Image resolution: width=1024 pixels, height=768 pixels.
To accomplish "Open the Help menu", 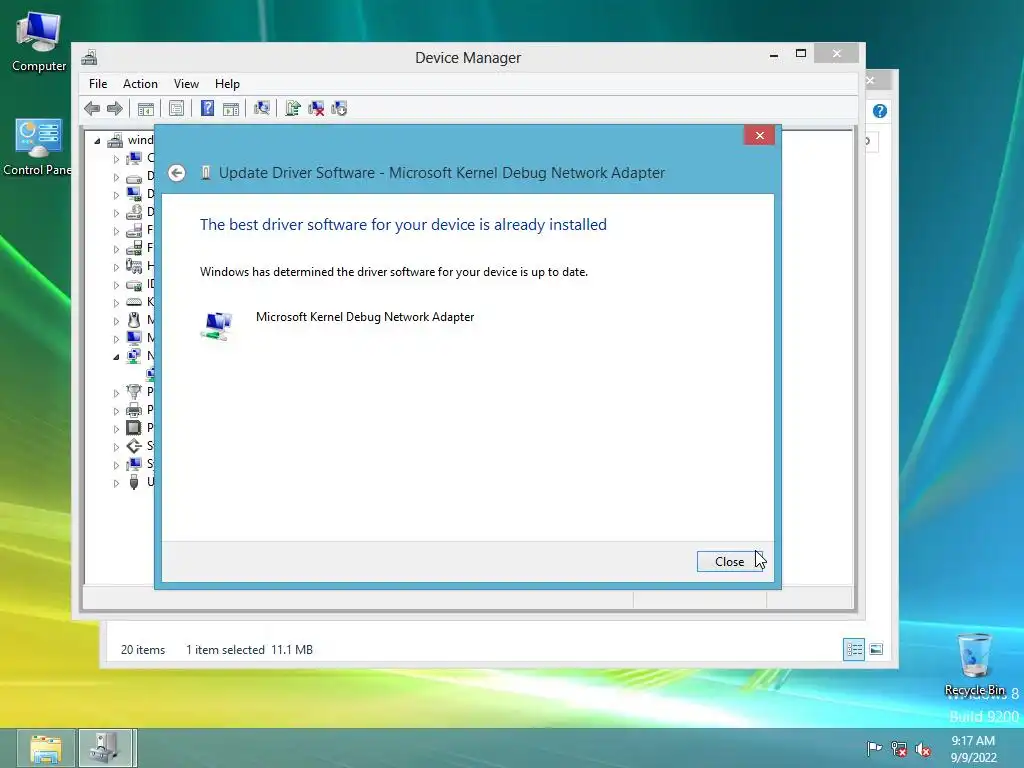I will [227, 84].
